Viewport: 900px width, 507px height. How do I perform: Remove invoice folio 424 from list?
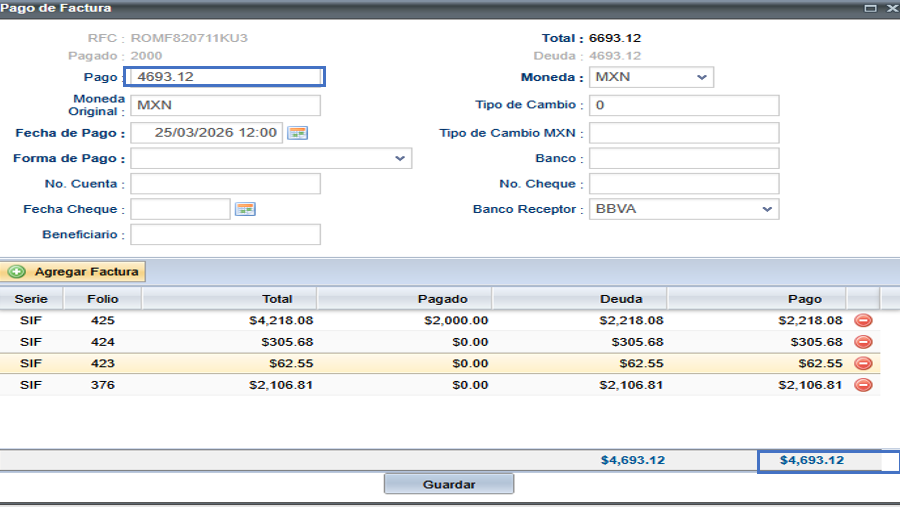(x=863, y=342)
